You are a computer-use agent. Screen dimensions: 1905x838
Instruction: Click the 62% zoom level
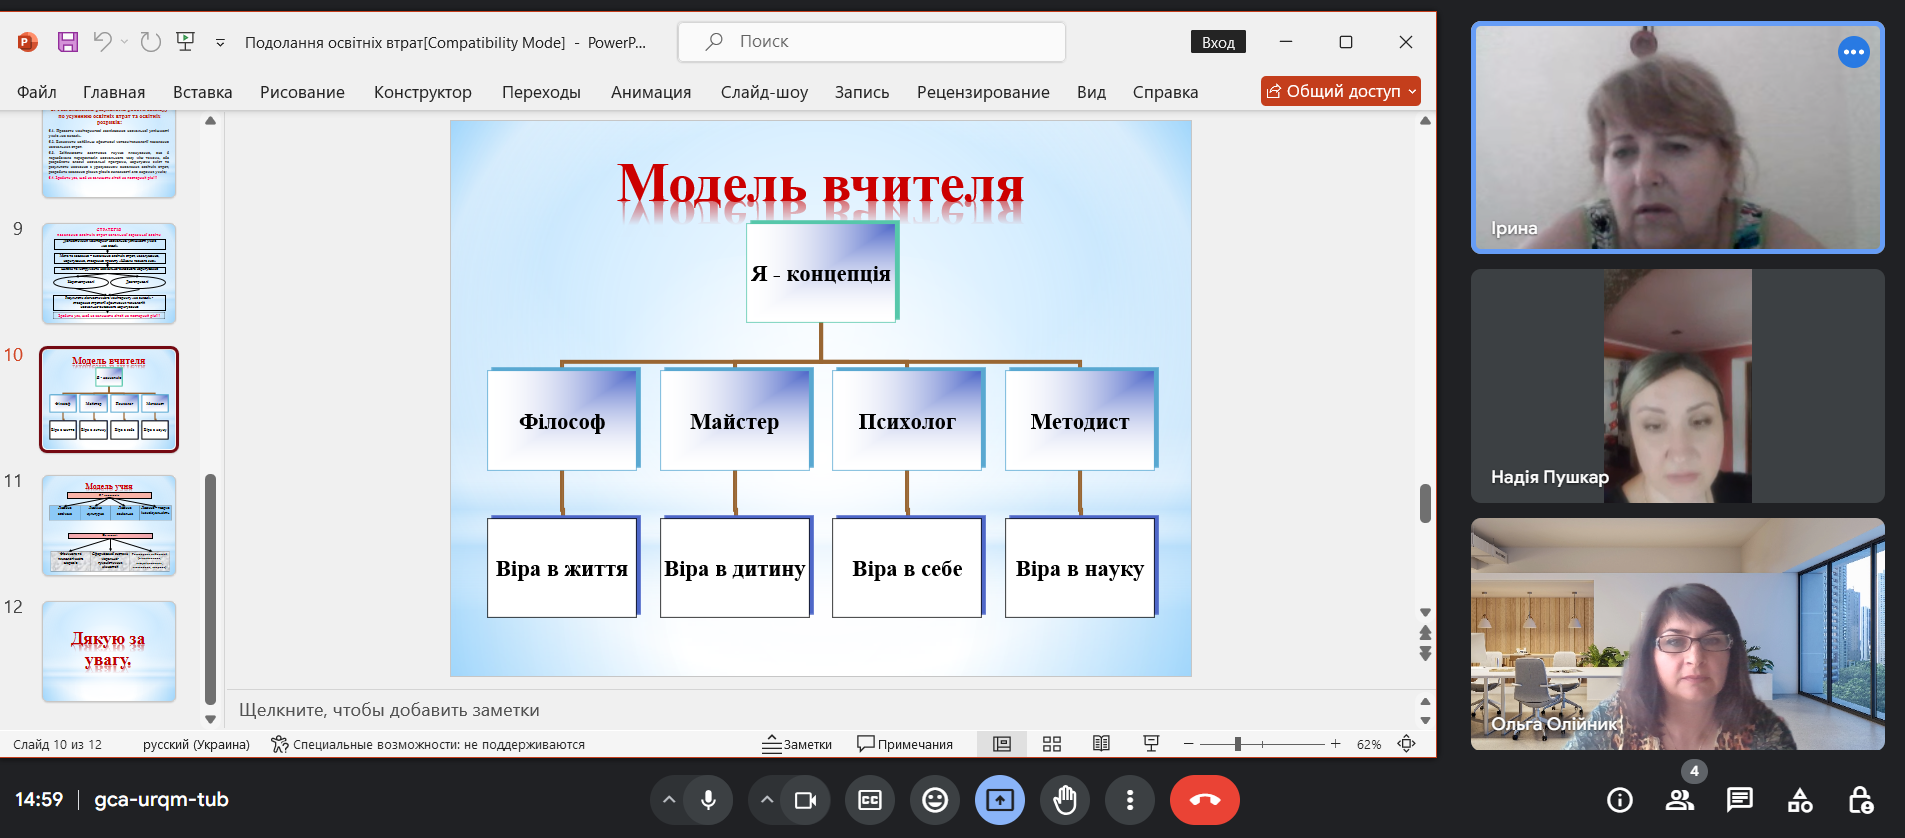click(x=1369, y=744)
